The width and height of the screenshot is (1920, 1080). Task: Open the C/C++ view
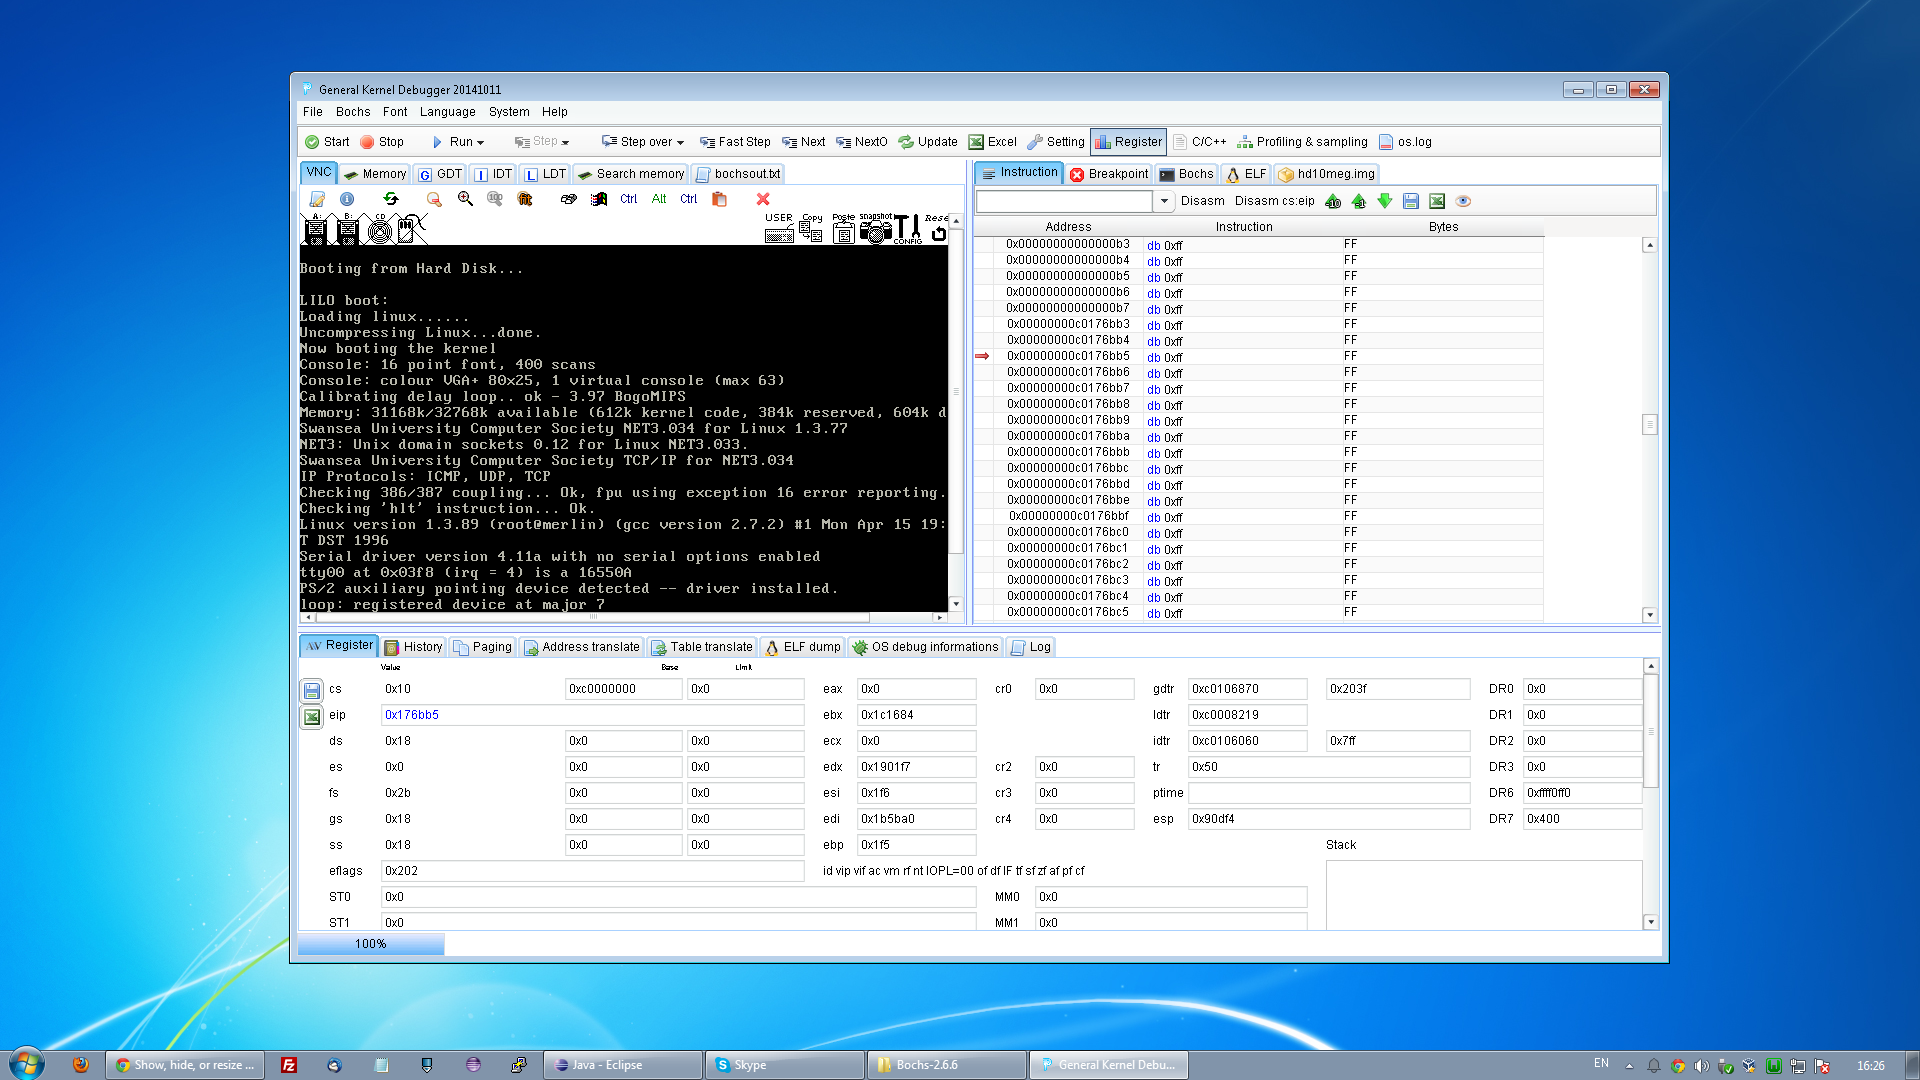point(1200,142)
